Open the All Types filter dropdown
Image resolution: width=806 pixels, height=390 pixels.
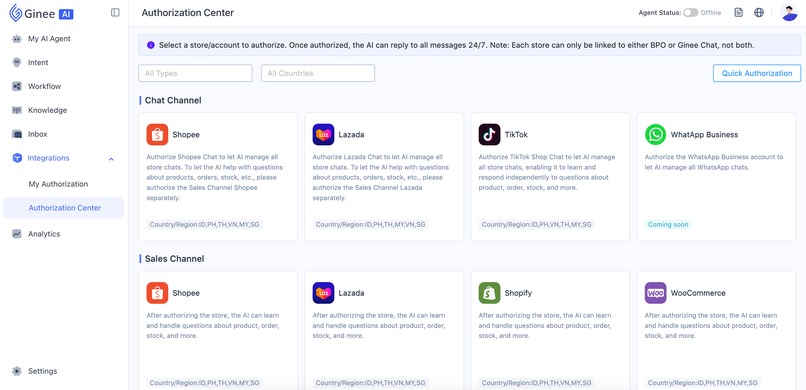click(195, 73)
